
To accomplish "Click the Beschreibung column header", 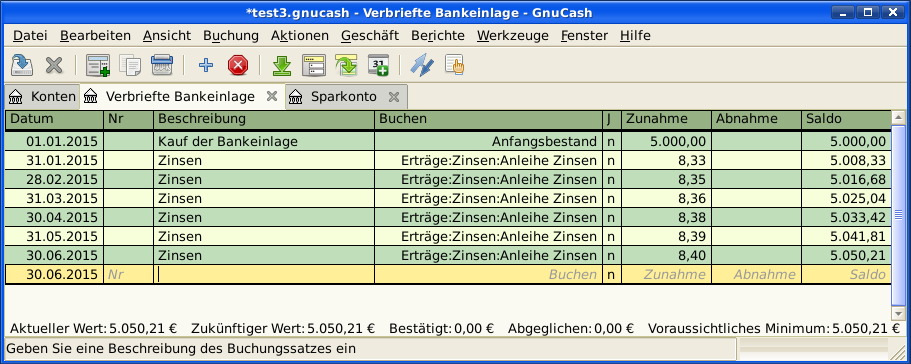I will click(x=264, y=119).
